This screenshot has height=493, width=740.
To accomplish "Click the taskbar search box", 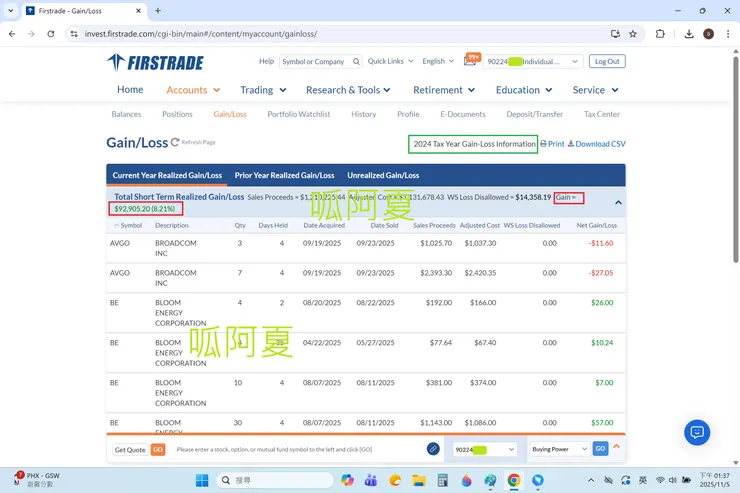I will click(275, 480).
